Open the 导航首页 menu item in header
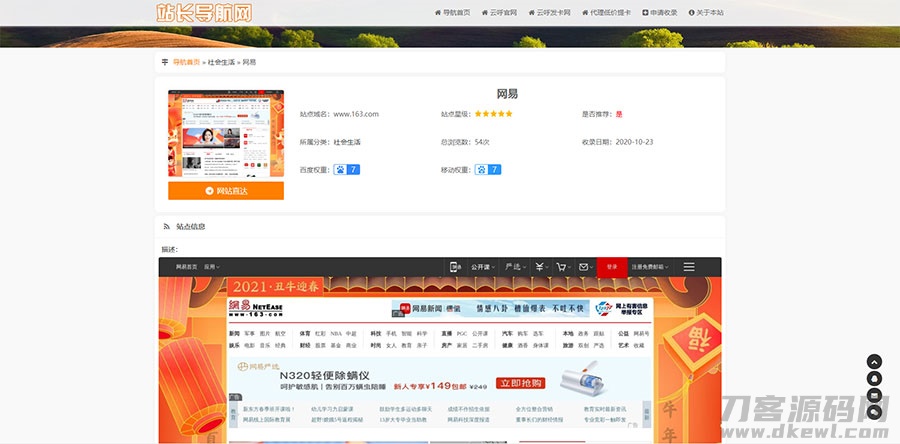 [451, 13]
